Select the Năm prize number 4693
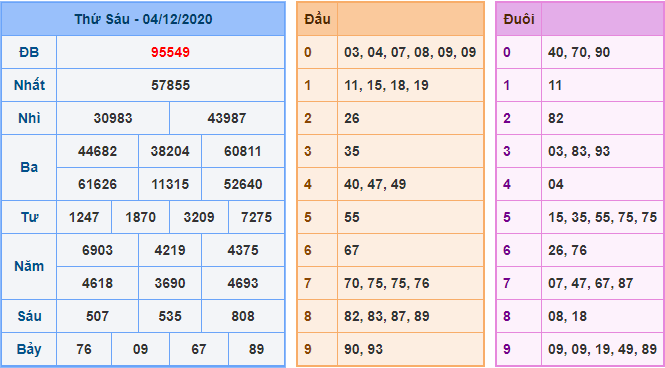 243,283
